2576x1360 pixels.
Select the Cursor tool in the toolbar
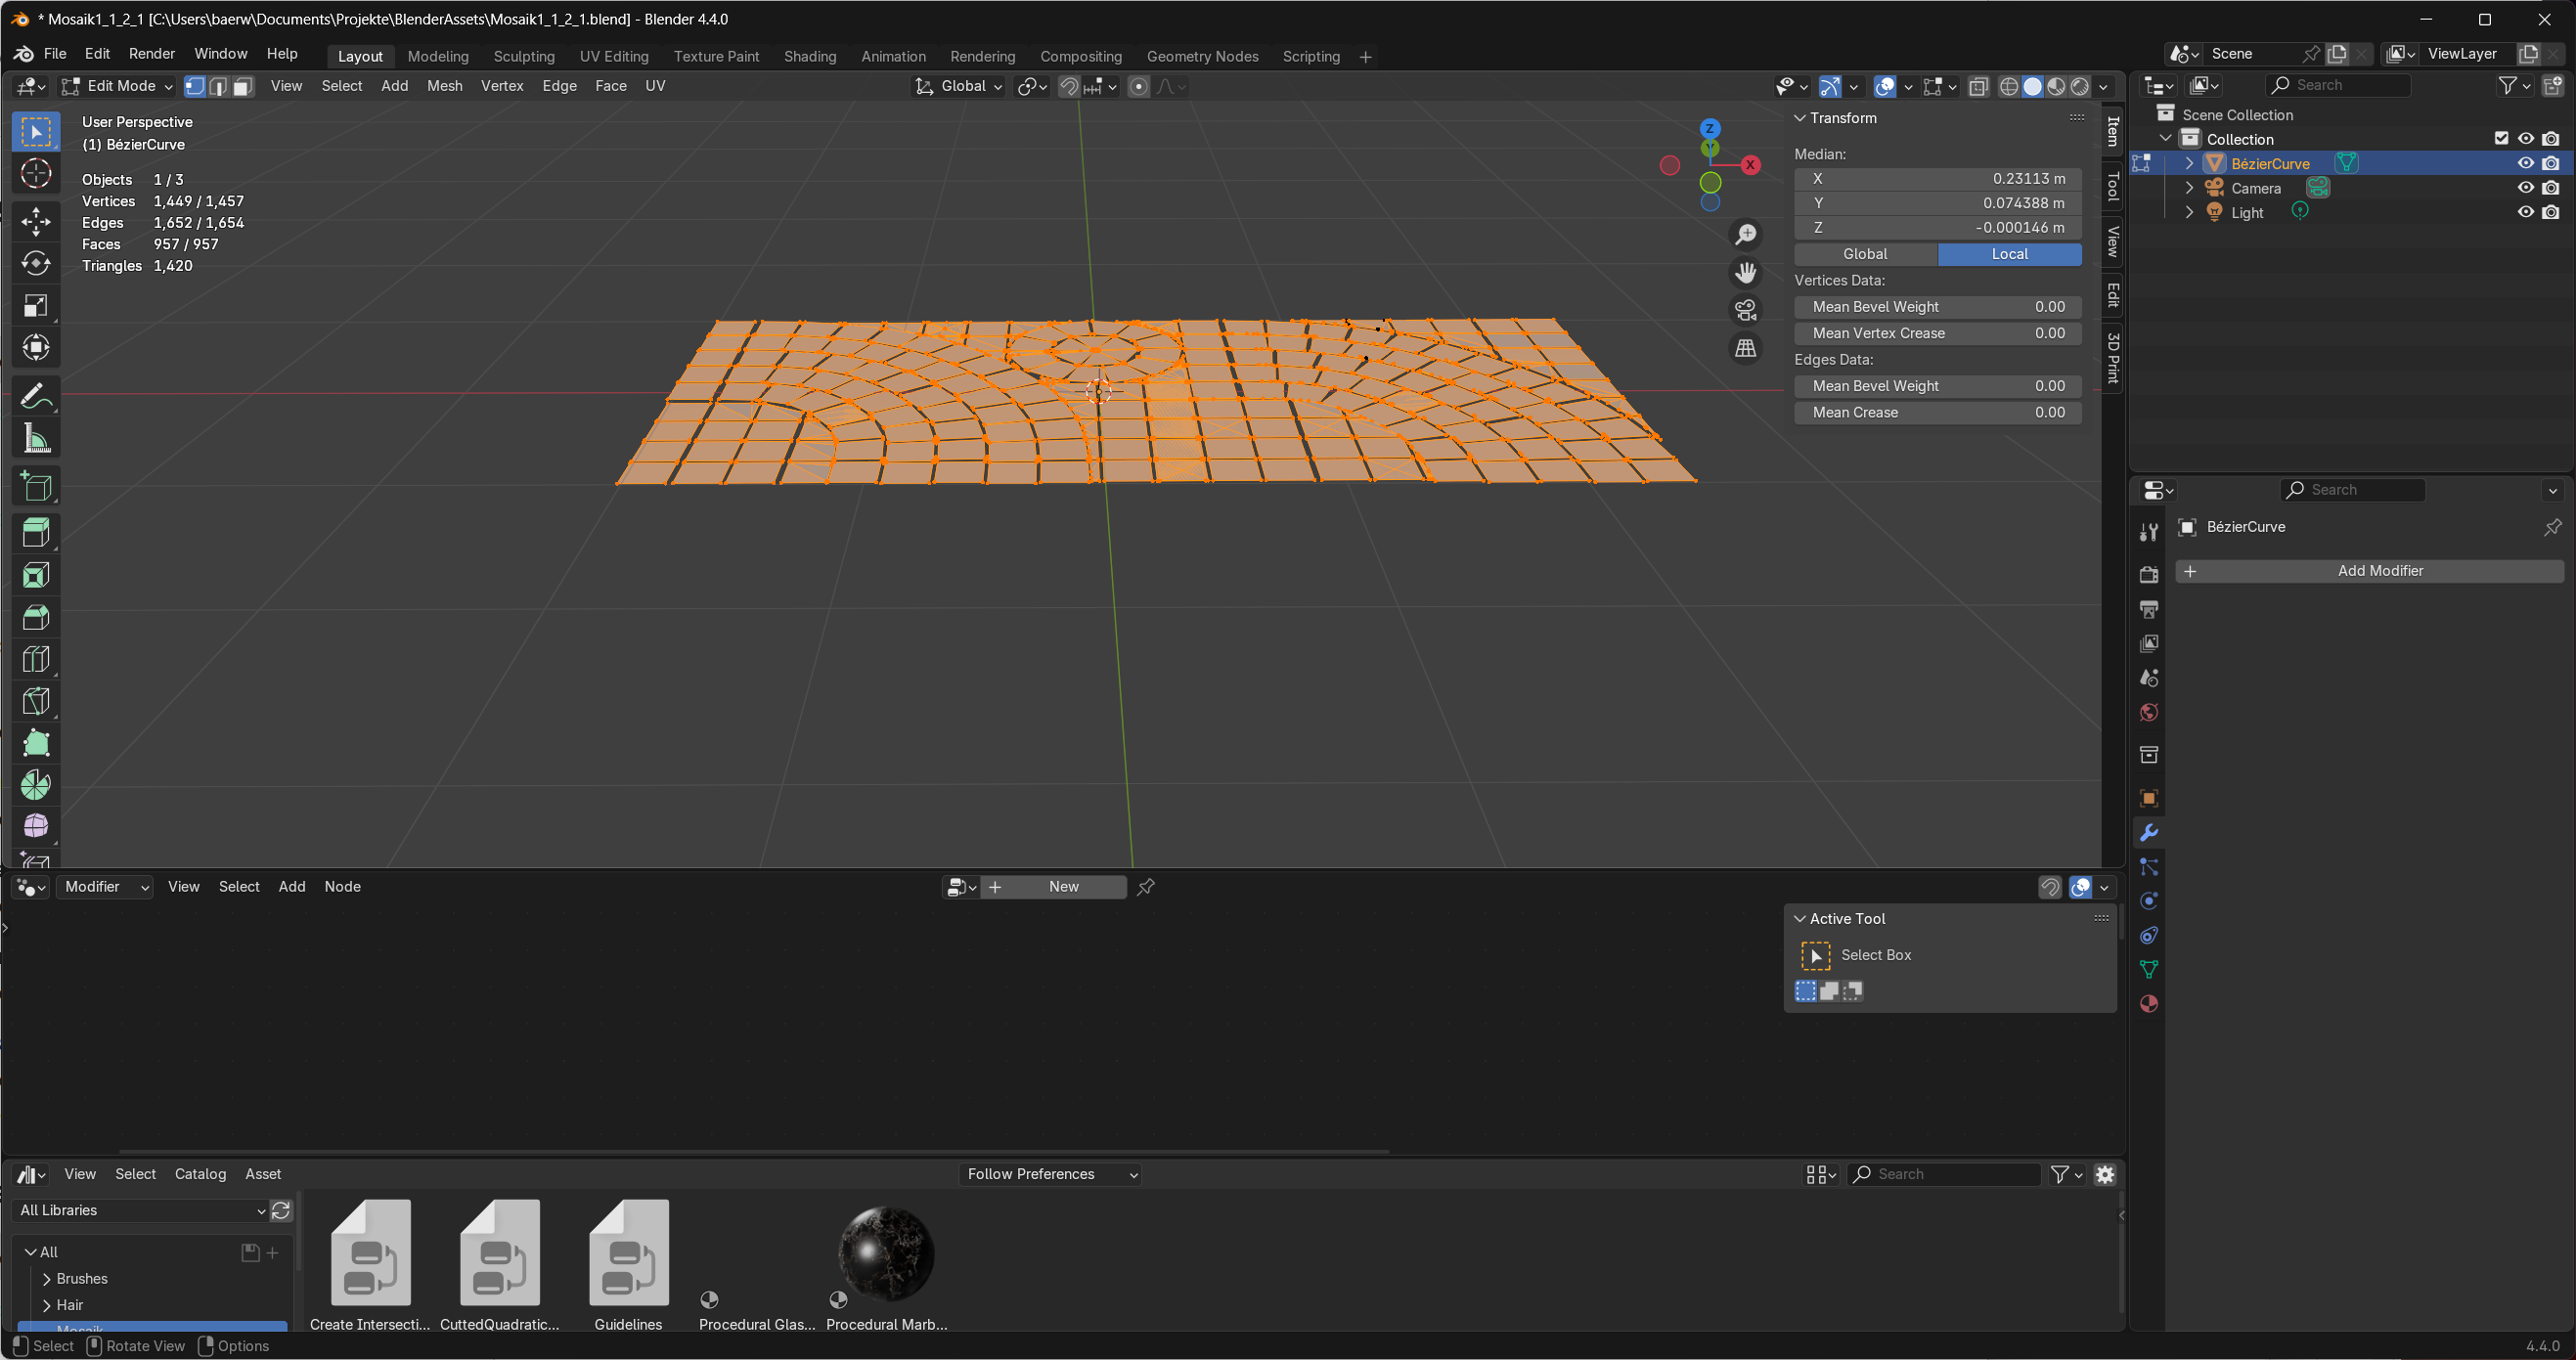[x=36, y=174]
